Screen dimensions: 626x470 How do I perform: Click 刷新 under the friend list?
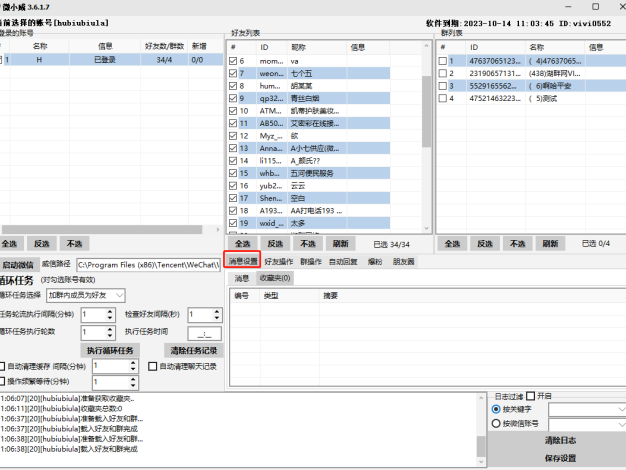coord(341,243)
